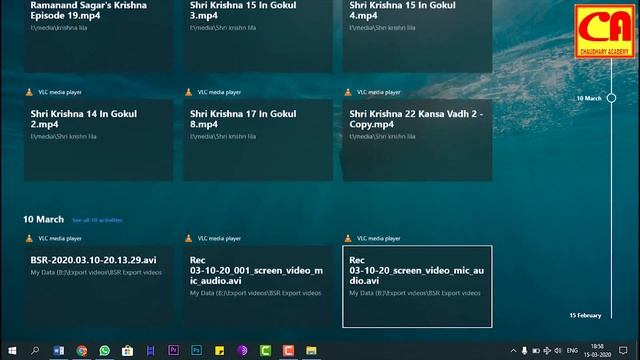This screenshot has height=360, width=640.
Task: Open File Explorer from the taskbar
Action: 311,350
